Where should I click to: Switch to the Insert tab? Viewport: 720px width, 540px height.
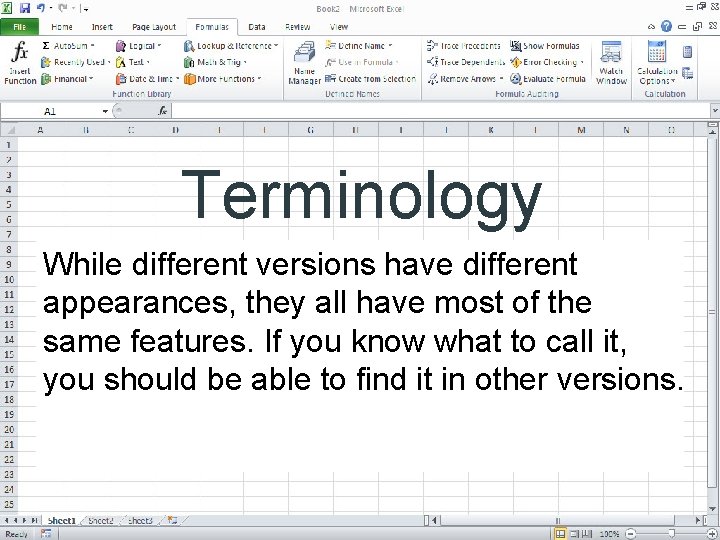pyautogui.click(x=102, y=27)
